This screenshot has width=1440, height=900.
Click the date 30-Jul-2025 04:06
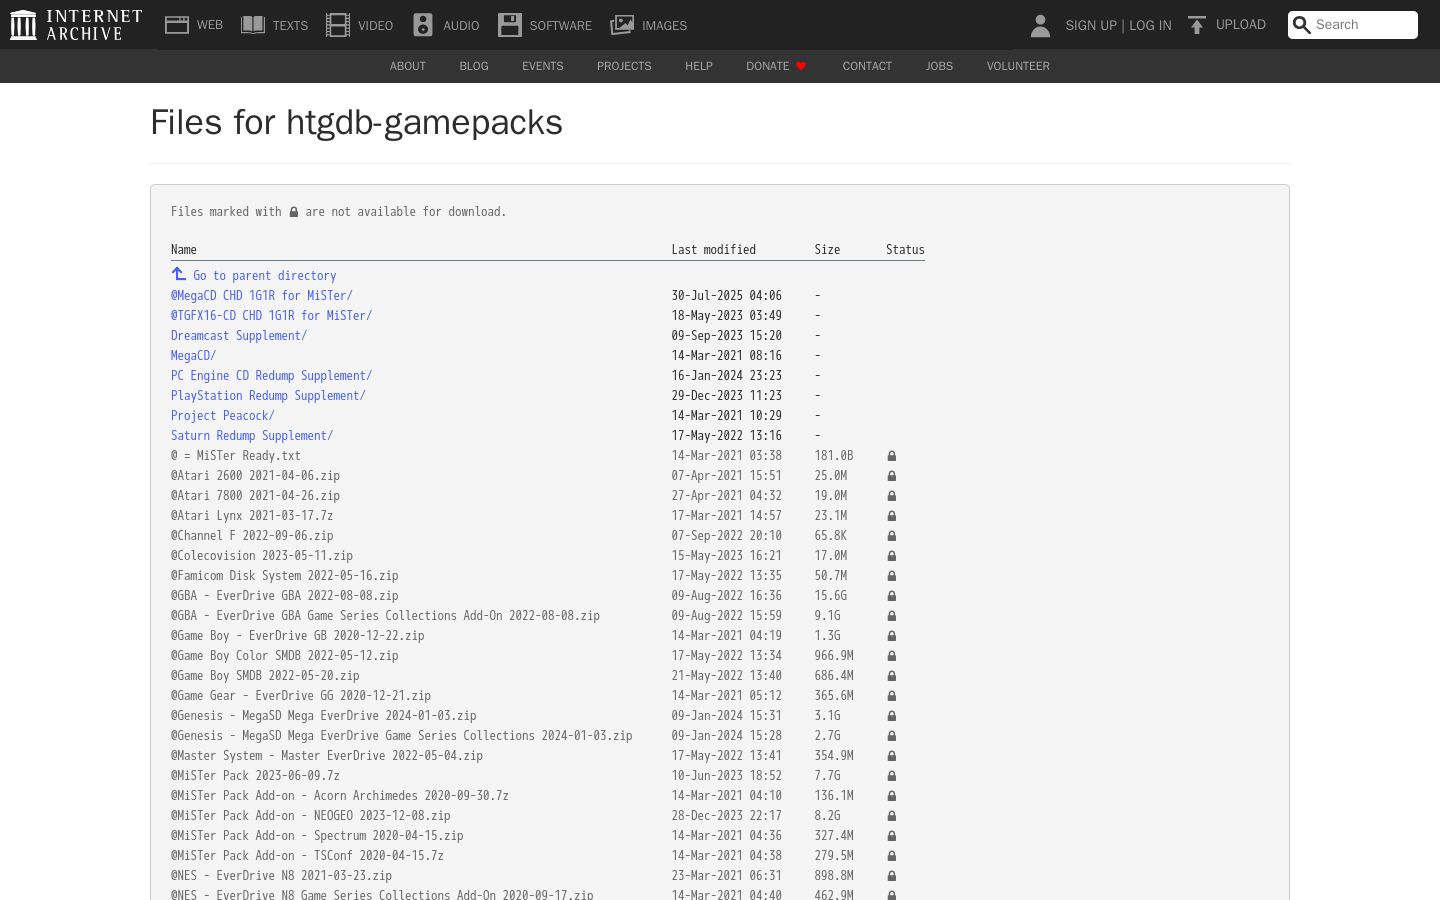727,296
